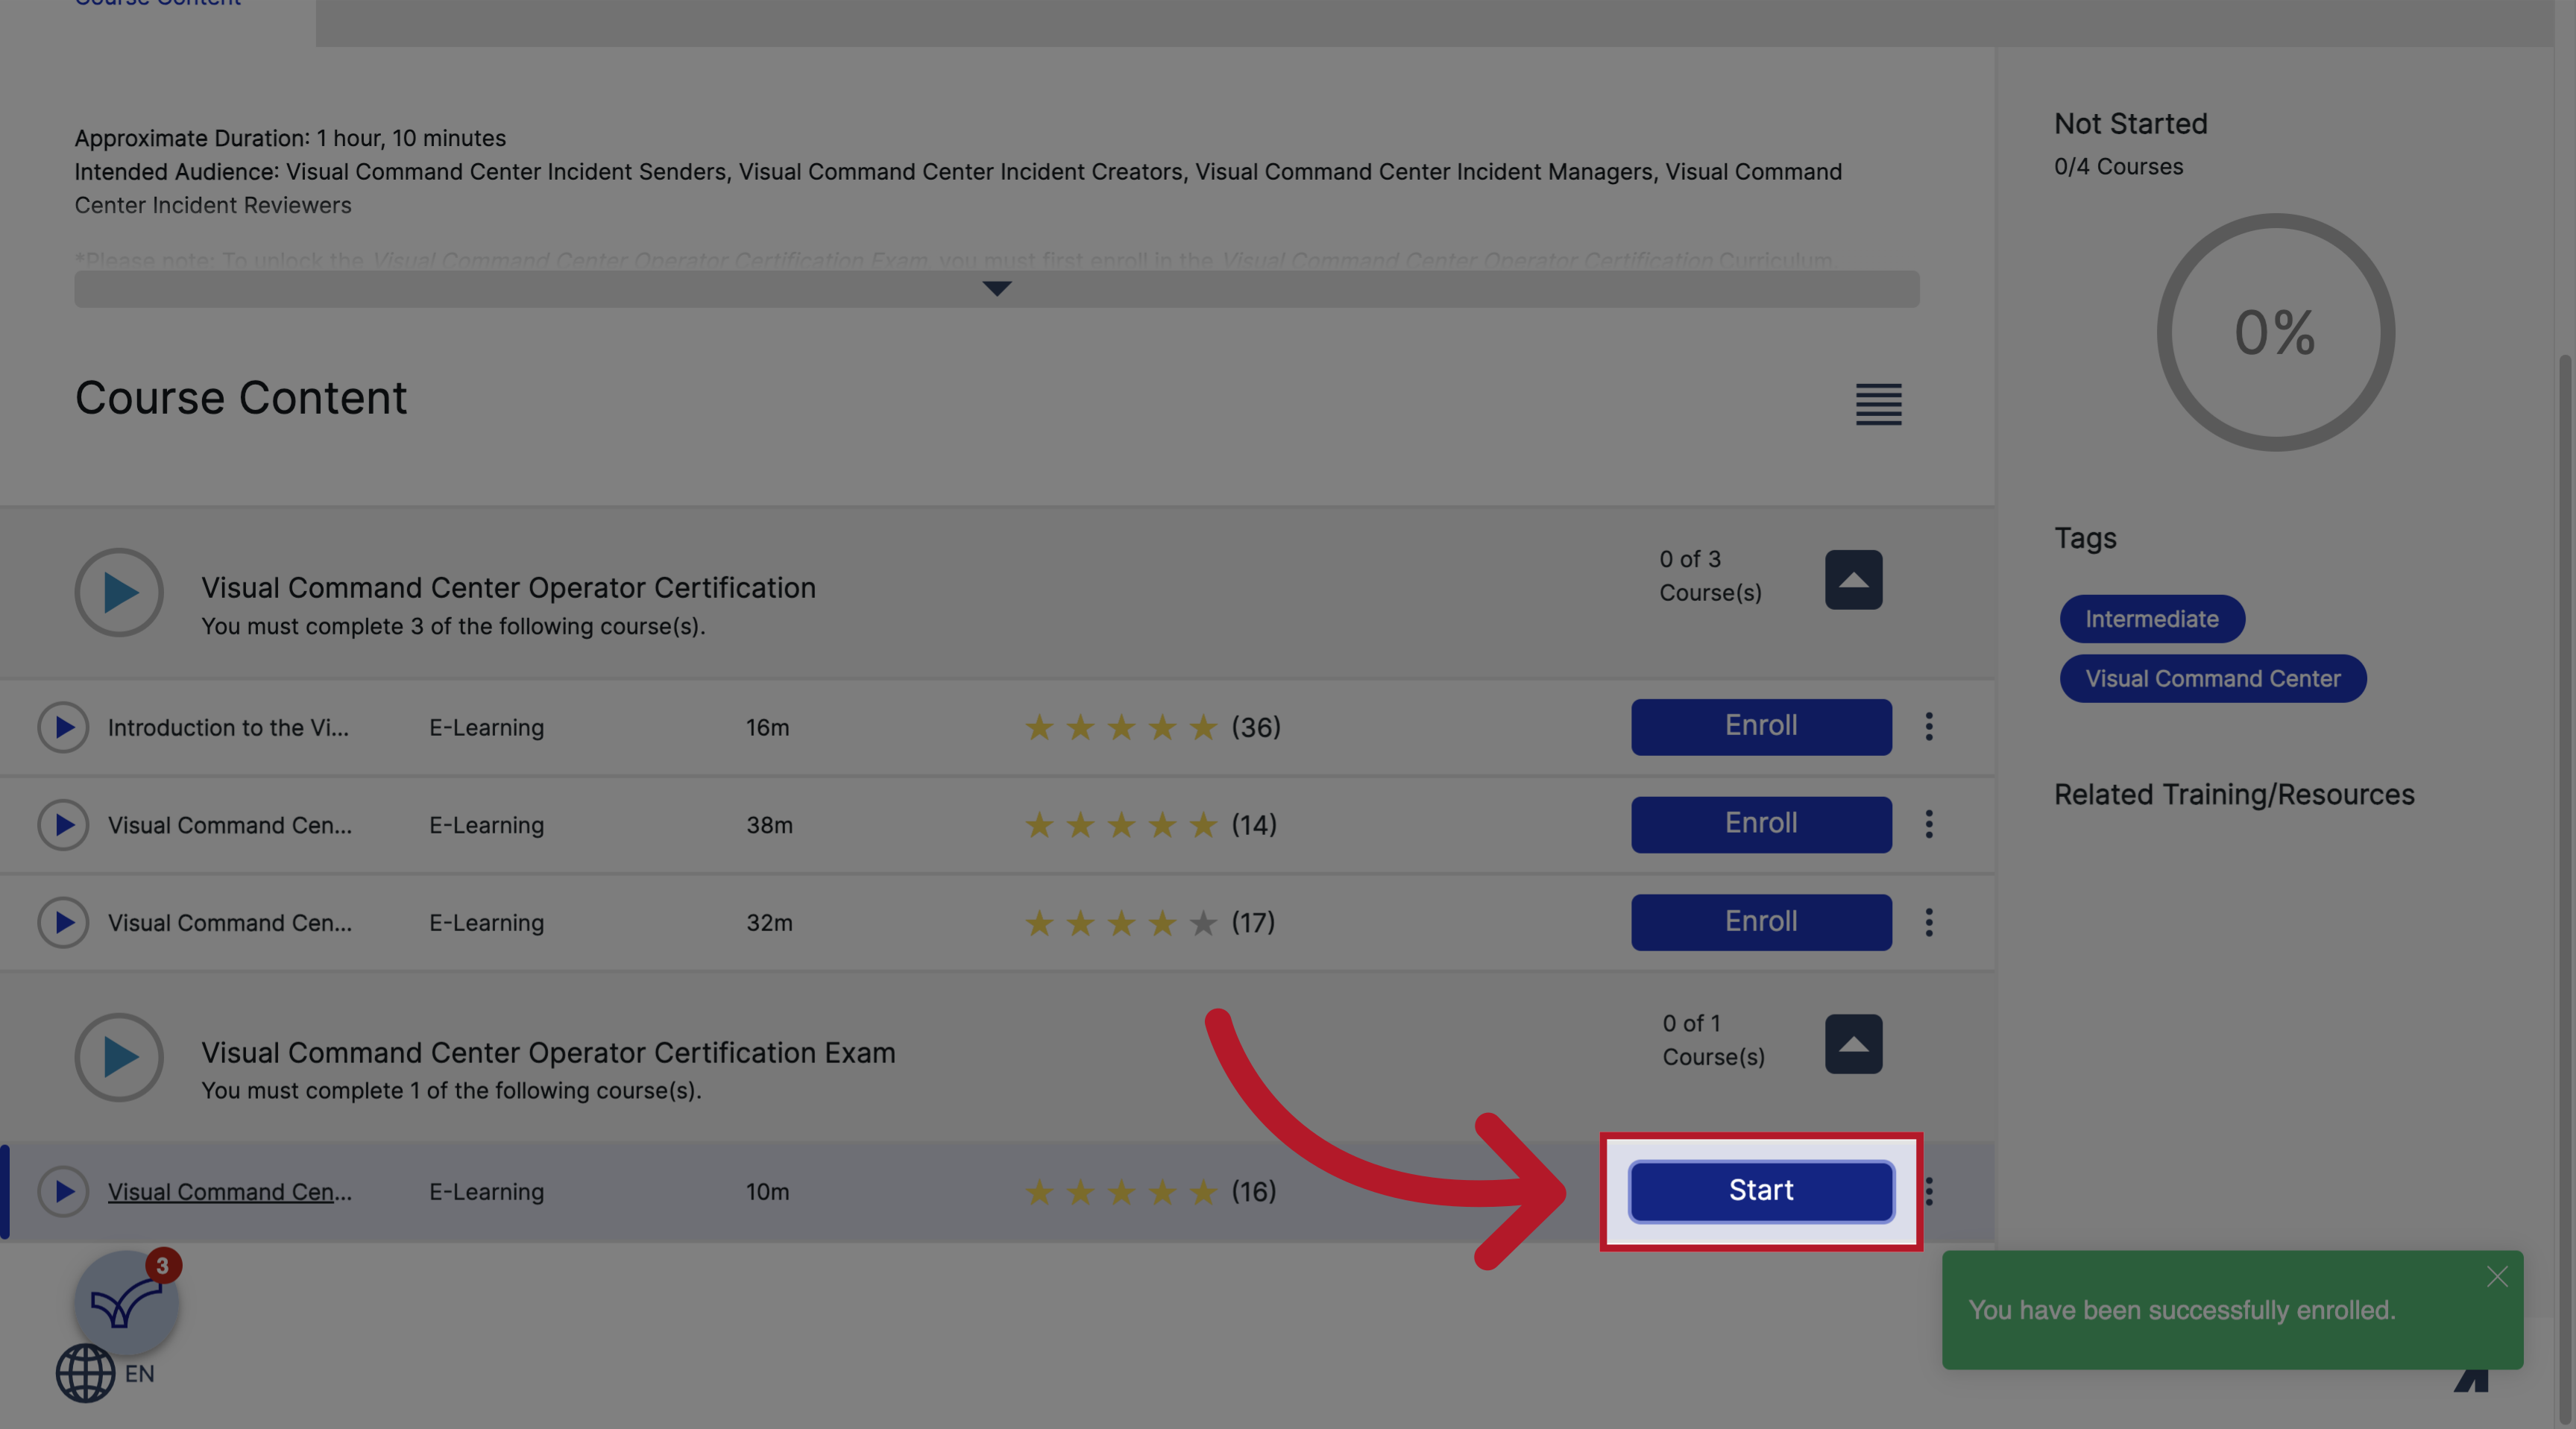Switch to the Course Content tab
The width and height of the screenshot is (2576, 1429).
tap(157, 4)
